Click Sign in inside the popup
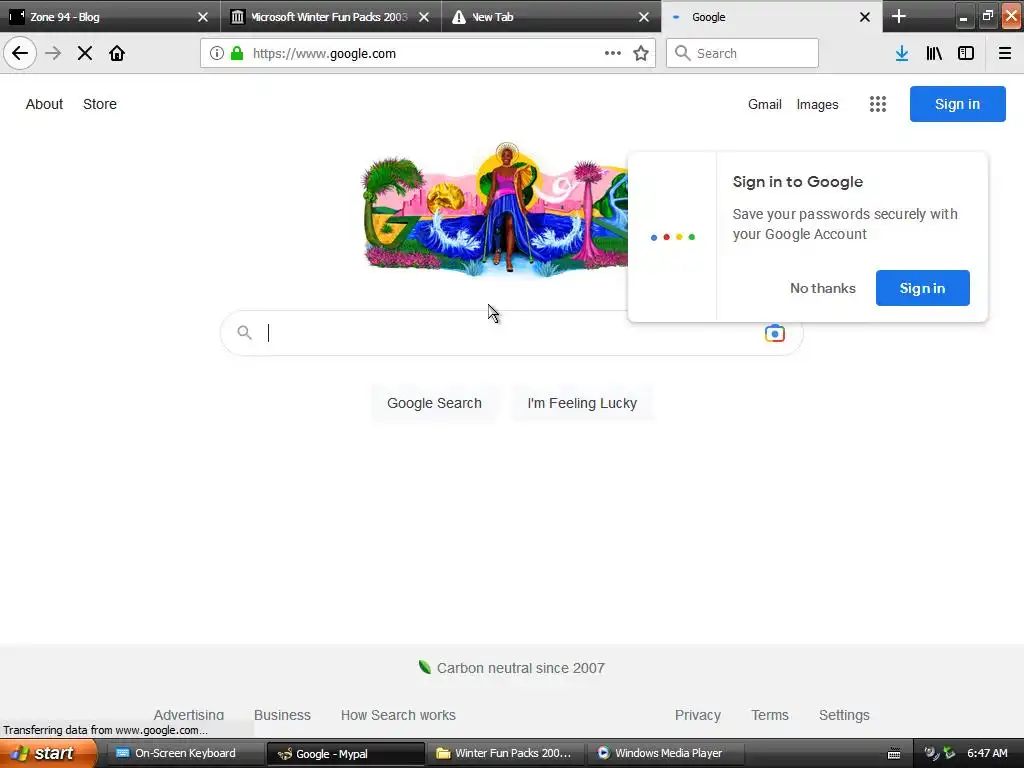This screenshot has width=1024, height=768. click(x=922, y=288)
